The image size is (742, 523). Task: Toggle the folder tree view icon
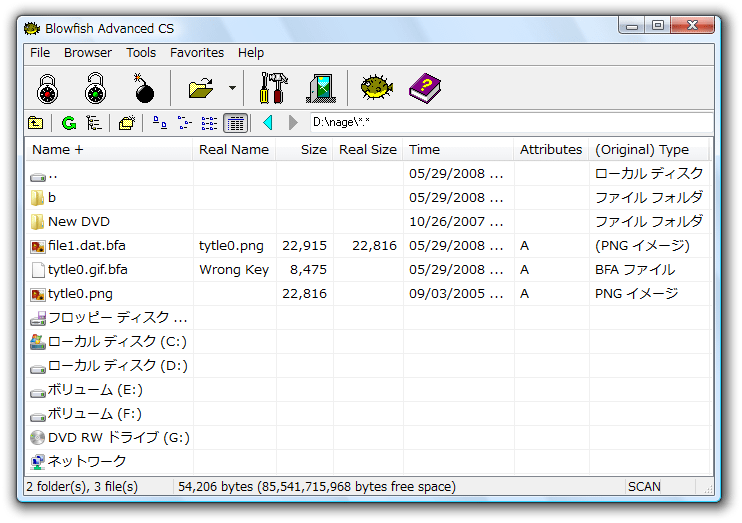point(94,123)
